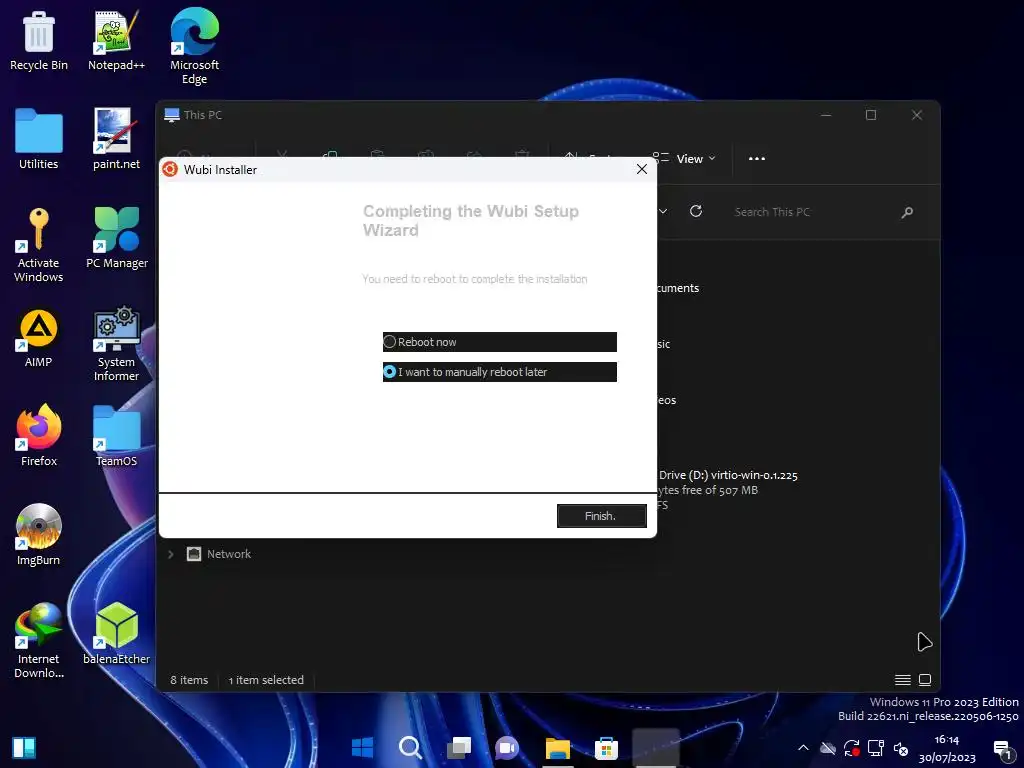This screenshot has width=1024, height=768.
Task: Select System Informer desktop shortcut
Action: pyautogui.click(x=116, y=344)
